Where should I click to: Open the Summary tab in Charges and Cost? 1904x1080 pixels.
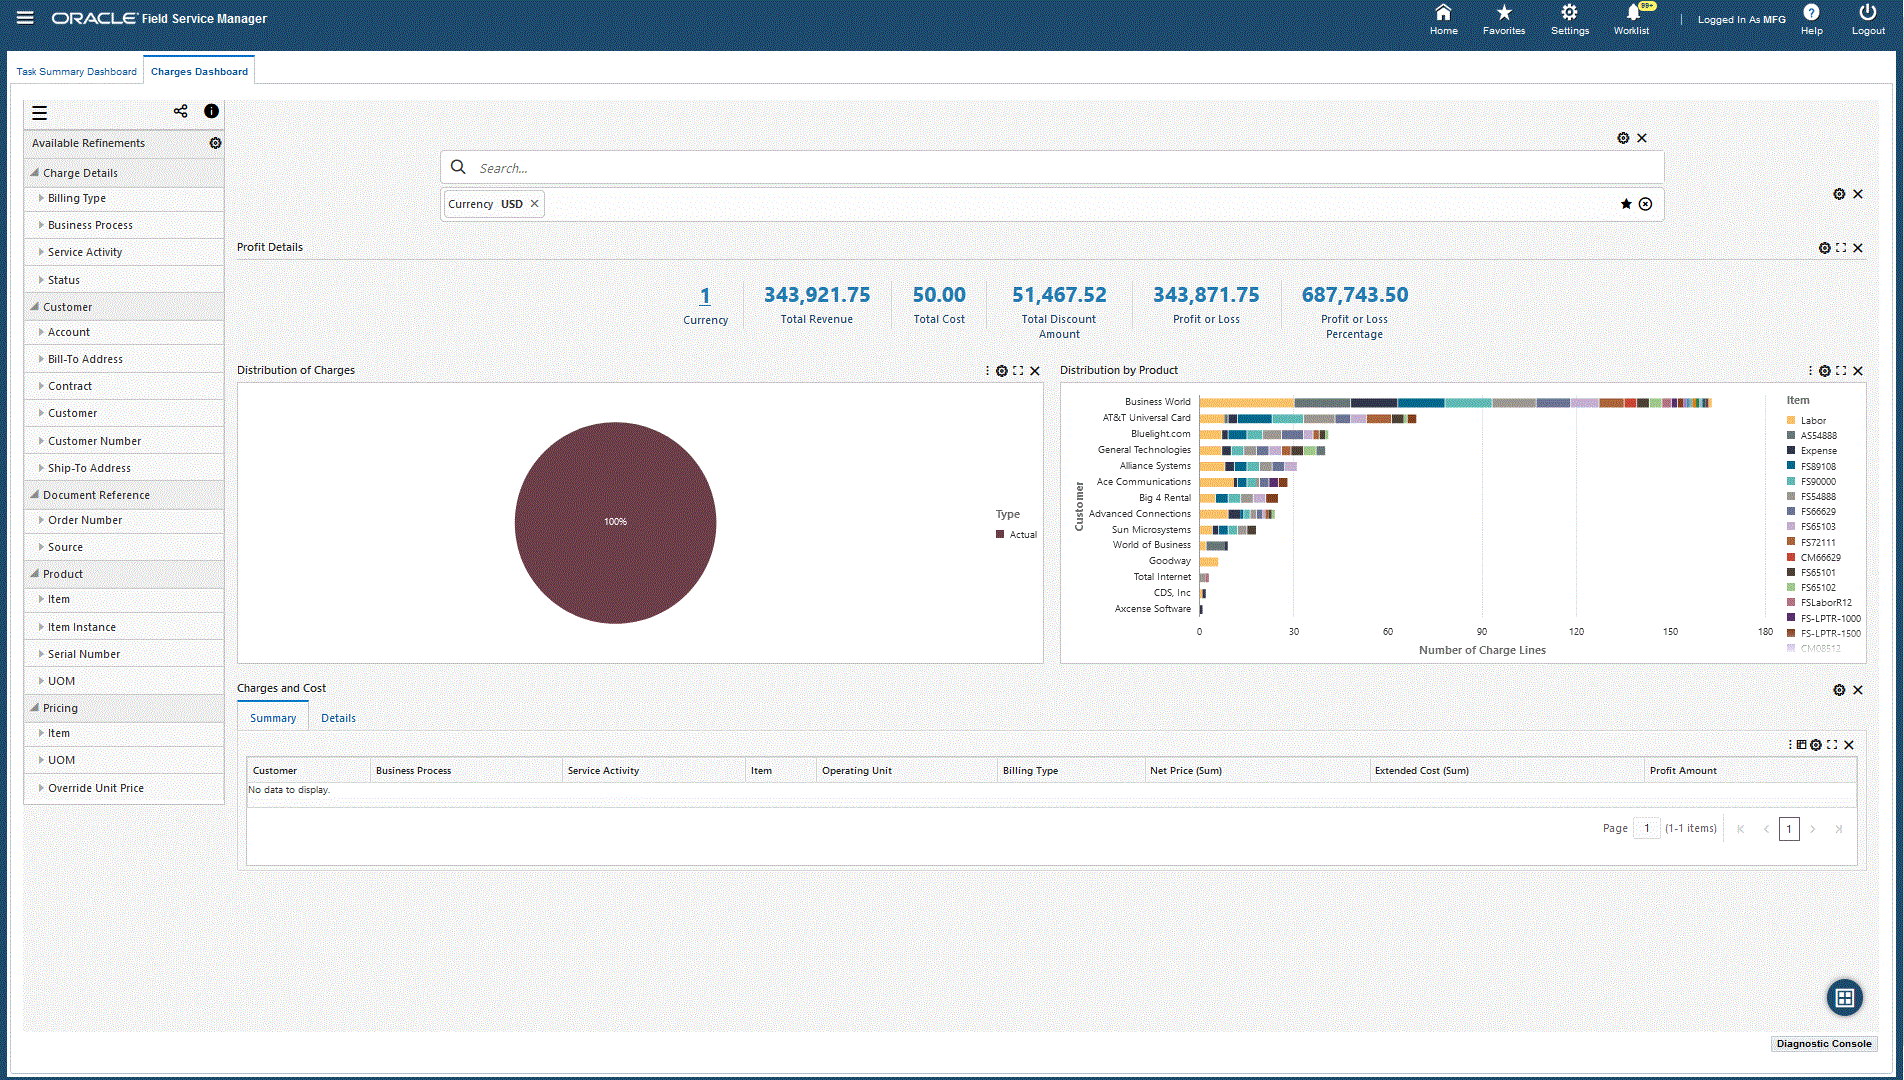(273, 718)
